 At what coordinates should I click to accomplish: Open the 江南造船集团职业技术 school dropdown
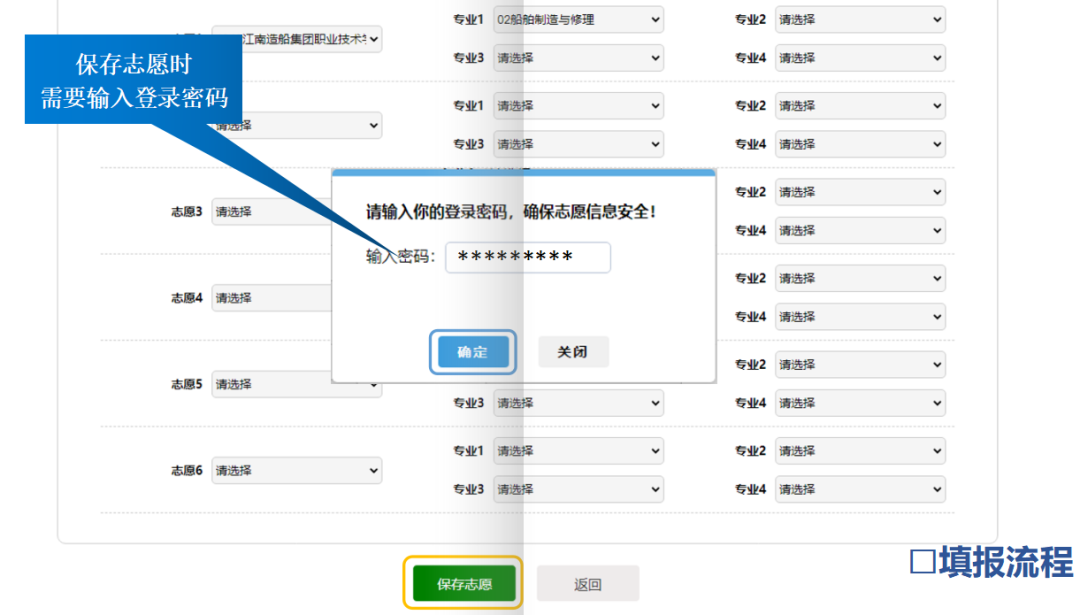[x=297, y=39]
